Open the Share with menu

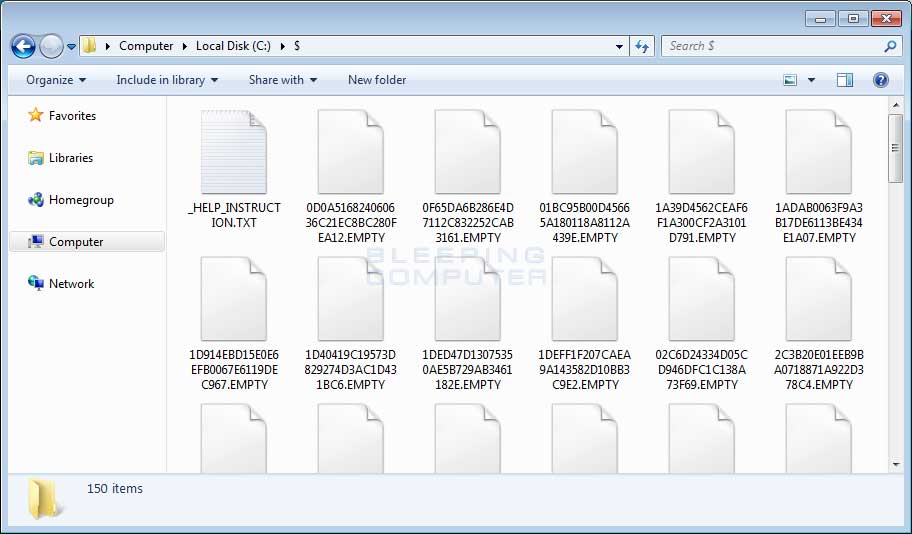(283, 80)
